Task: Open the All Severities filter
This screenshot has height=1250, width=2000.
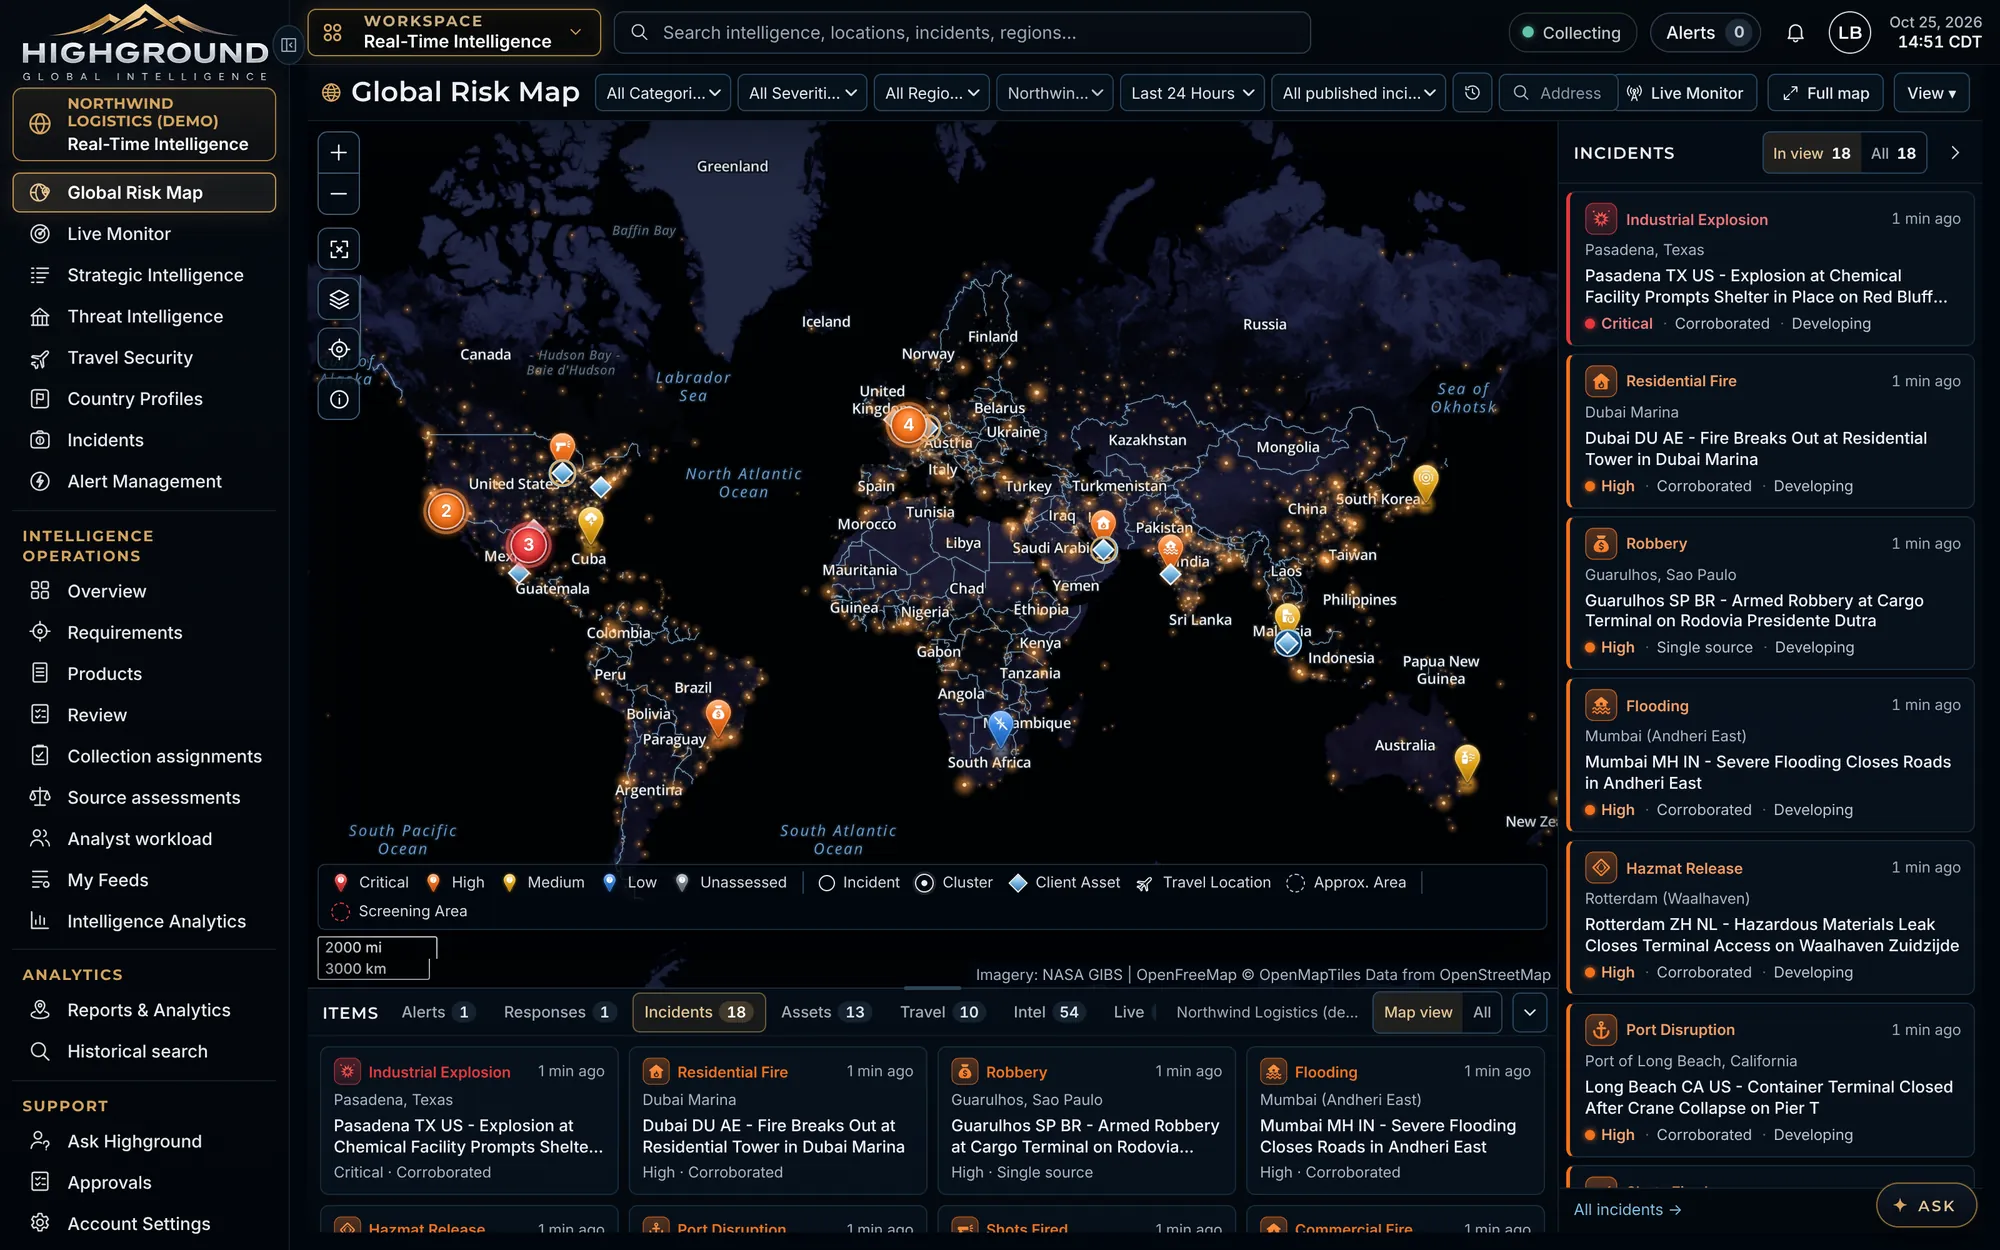Action: click(x=803, y=93)
